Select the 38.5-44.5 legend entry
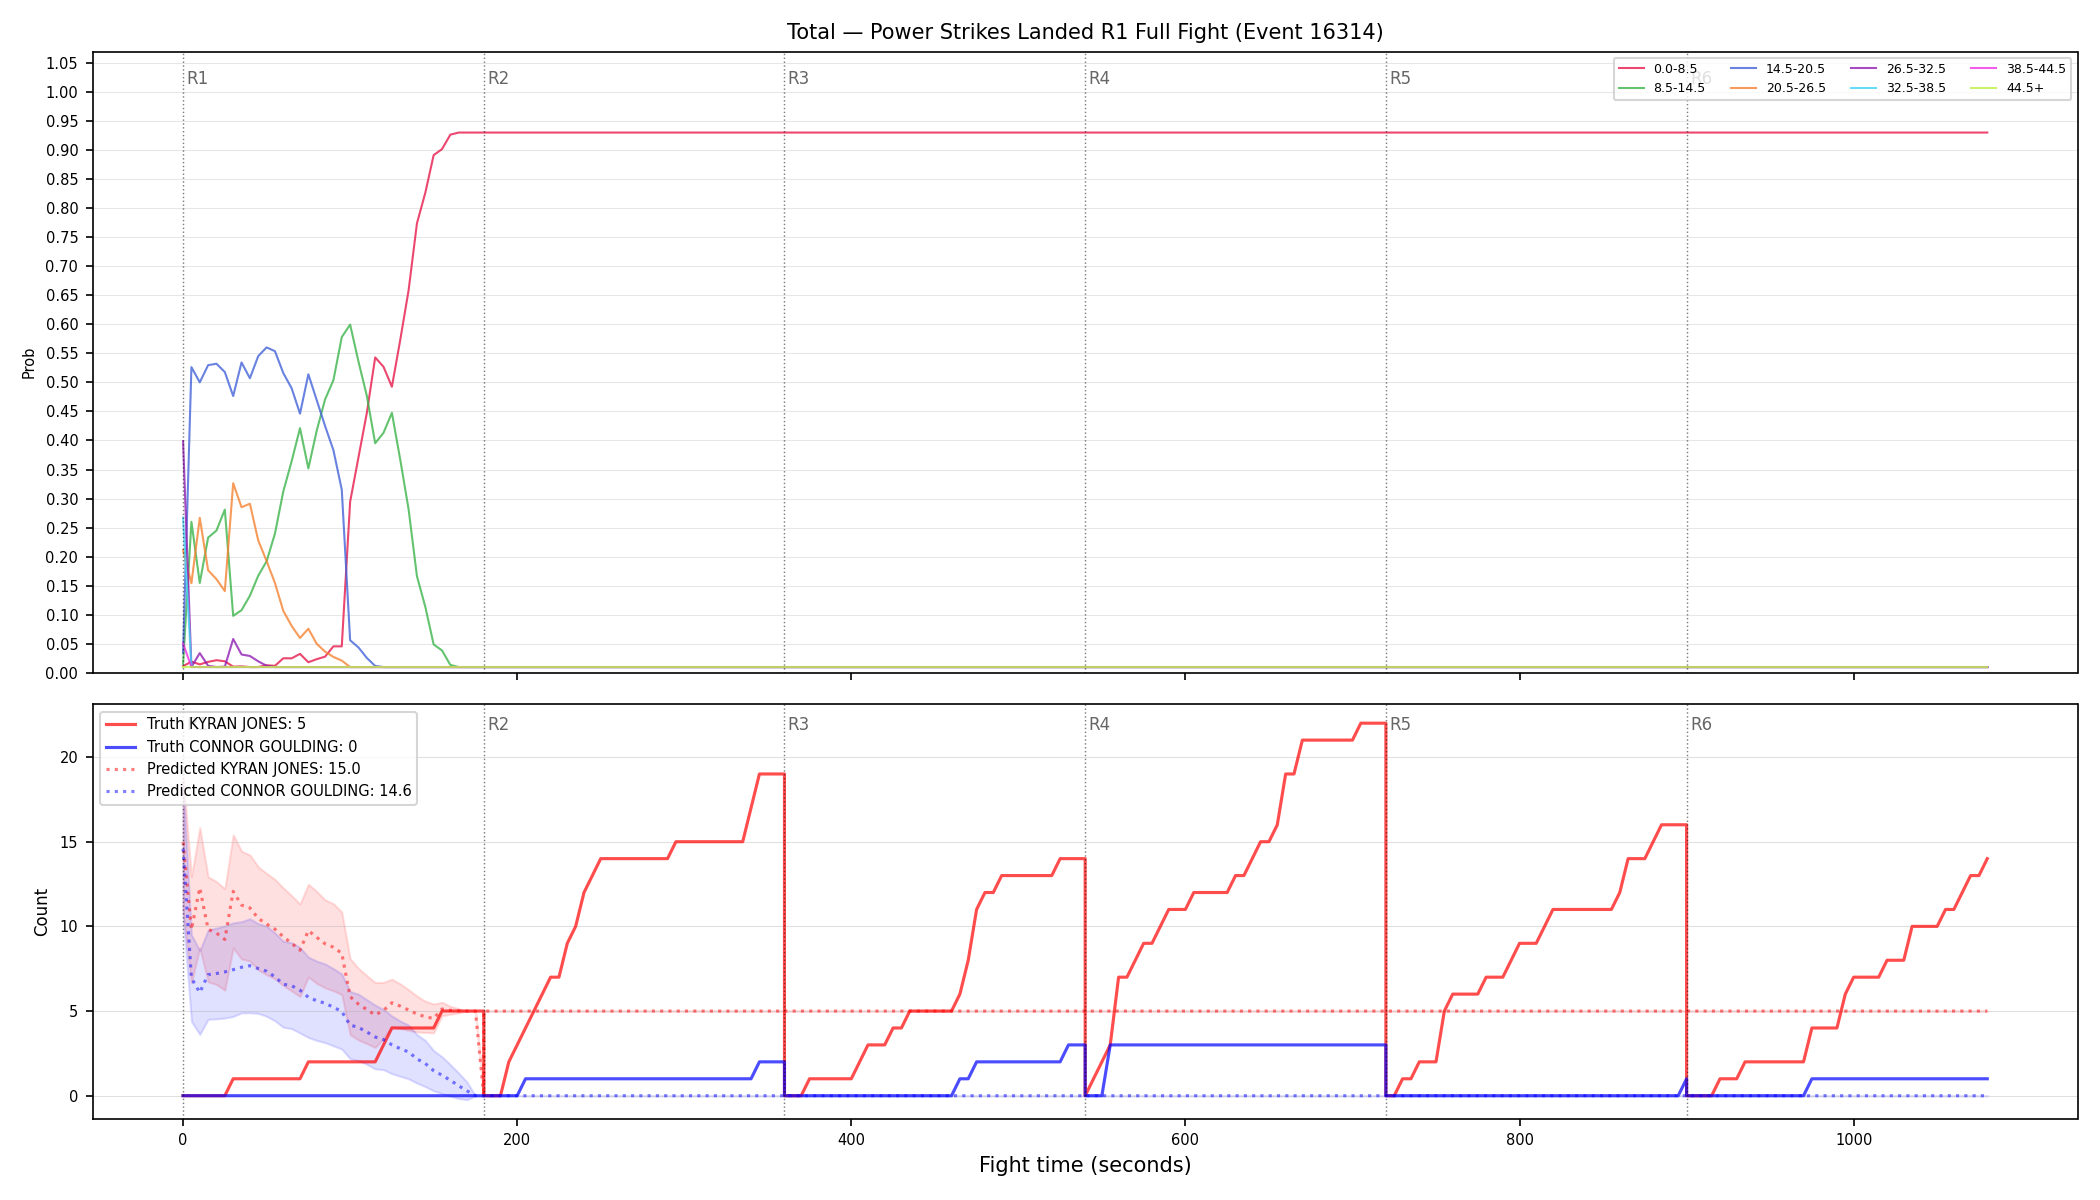 tap(2018, 69)
